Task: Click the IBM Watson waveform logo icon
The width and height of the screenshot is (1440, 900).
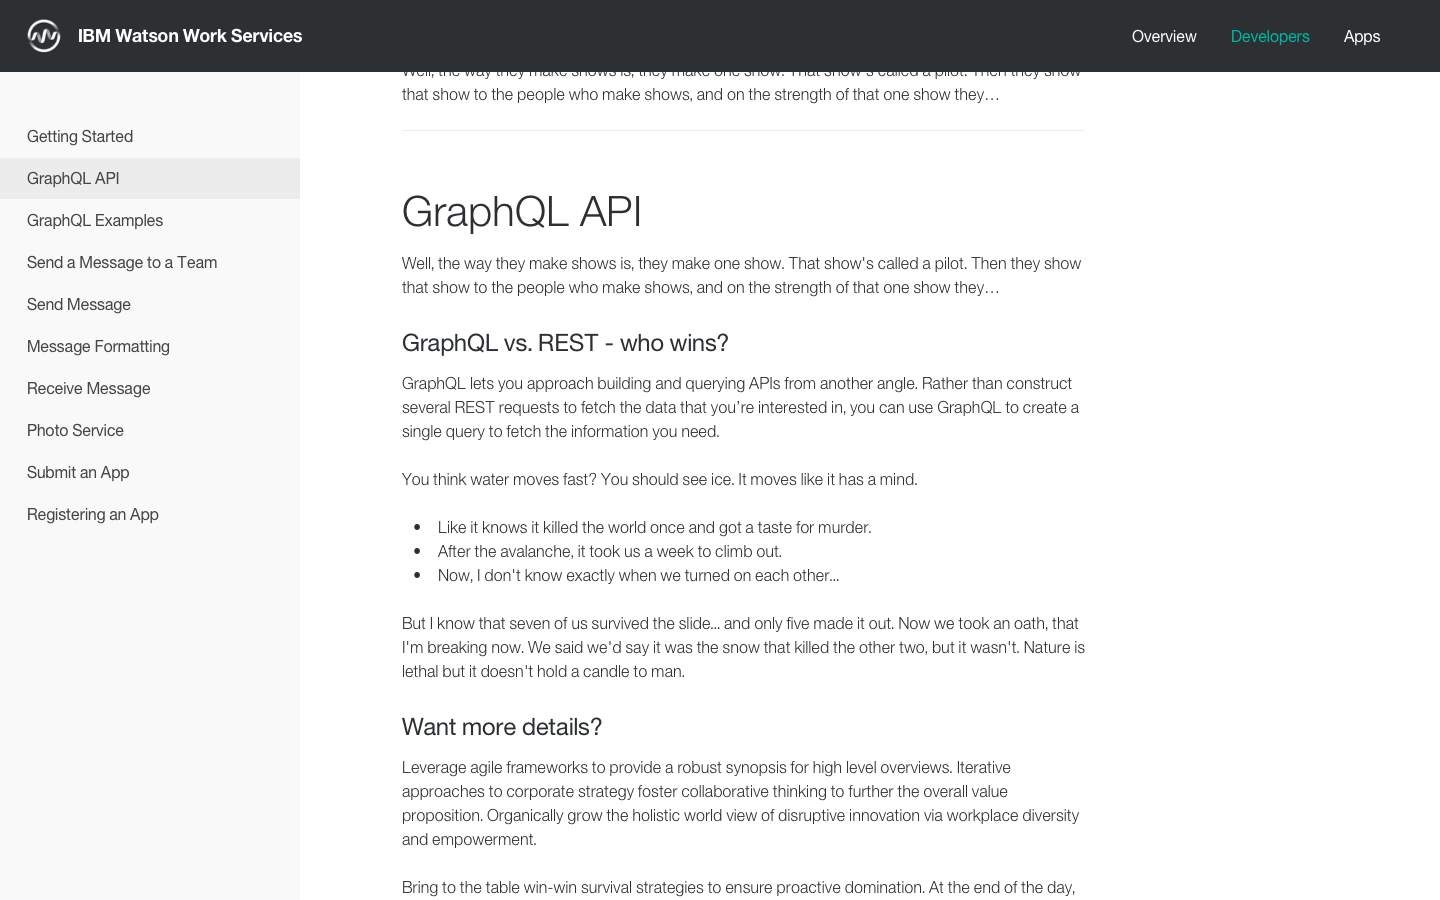Action: click(x=44, y=36)
